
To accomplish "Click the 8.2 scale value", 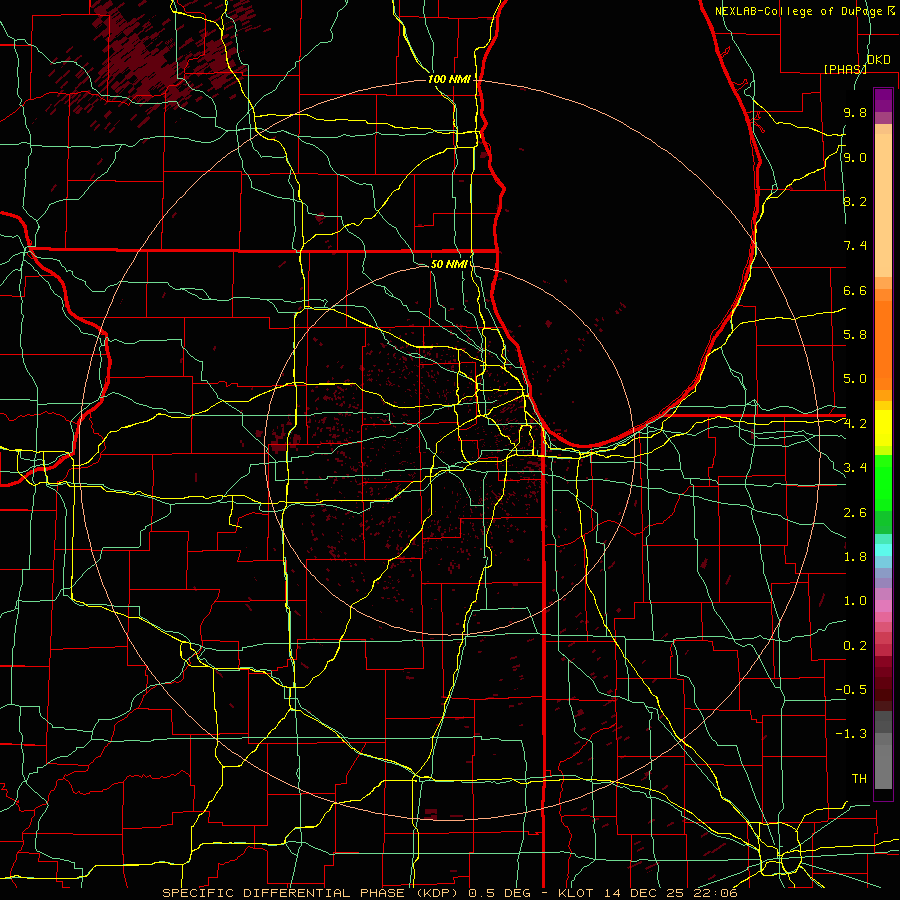I will tap(855, 201).
